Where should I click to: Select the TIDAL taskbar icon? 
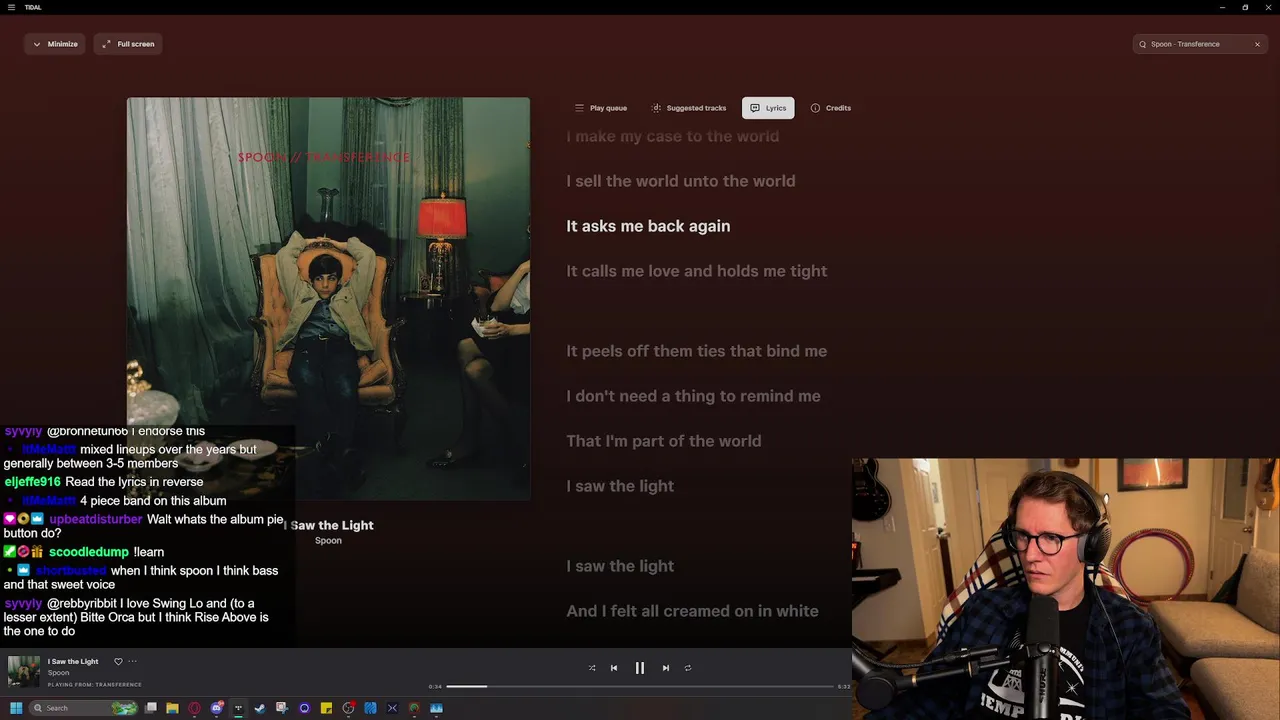coord(238,708)
